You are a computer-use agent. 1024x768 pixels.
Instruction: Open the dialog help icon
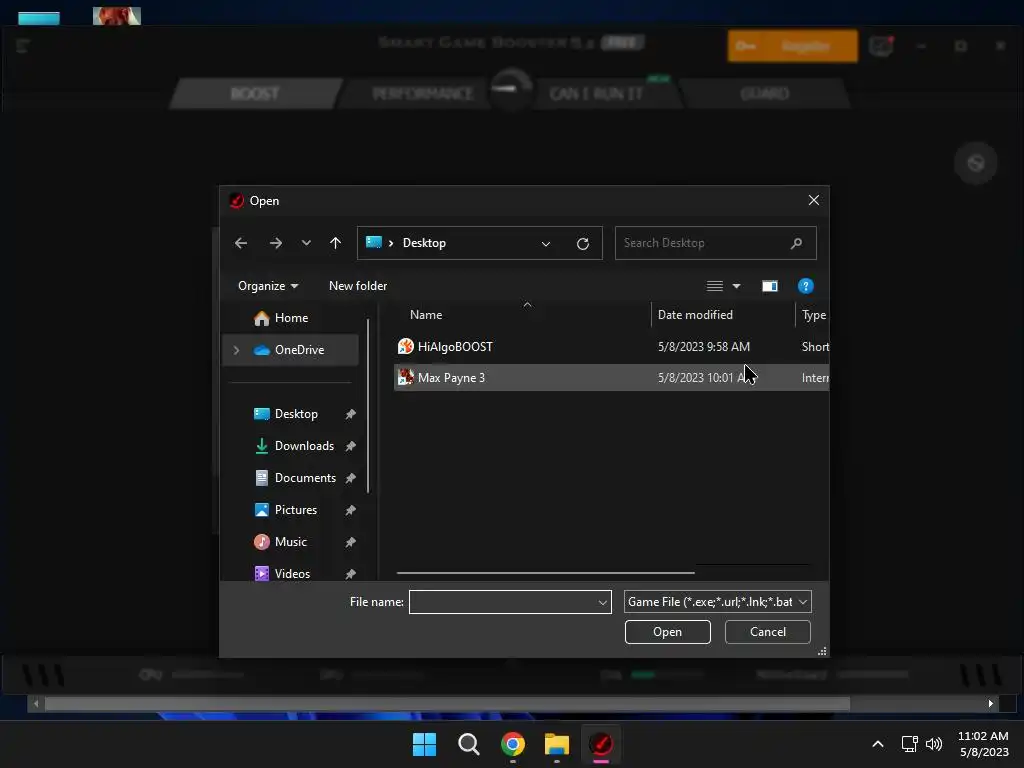(805, 286)
